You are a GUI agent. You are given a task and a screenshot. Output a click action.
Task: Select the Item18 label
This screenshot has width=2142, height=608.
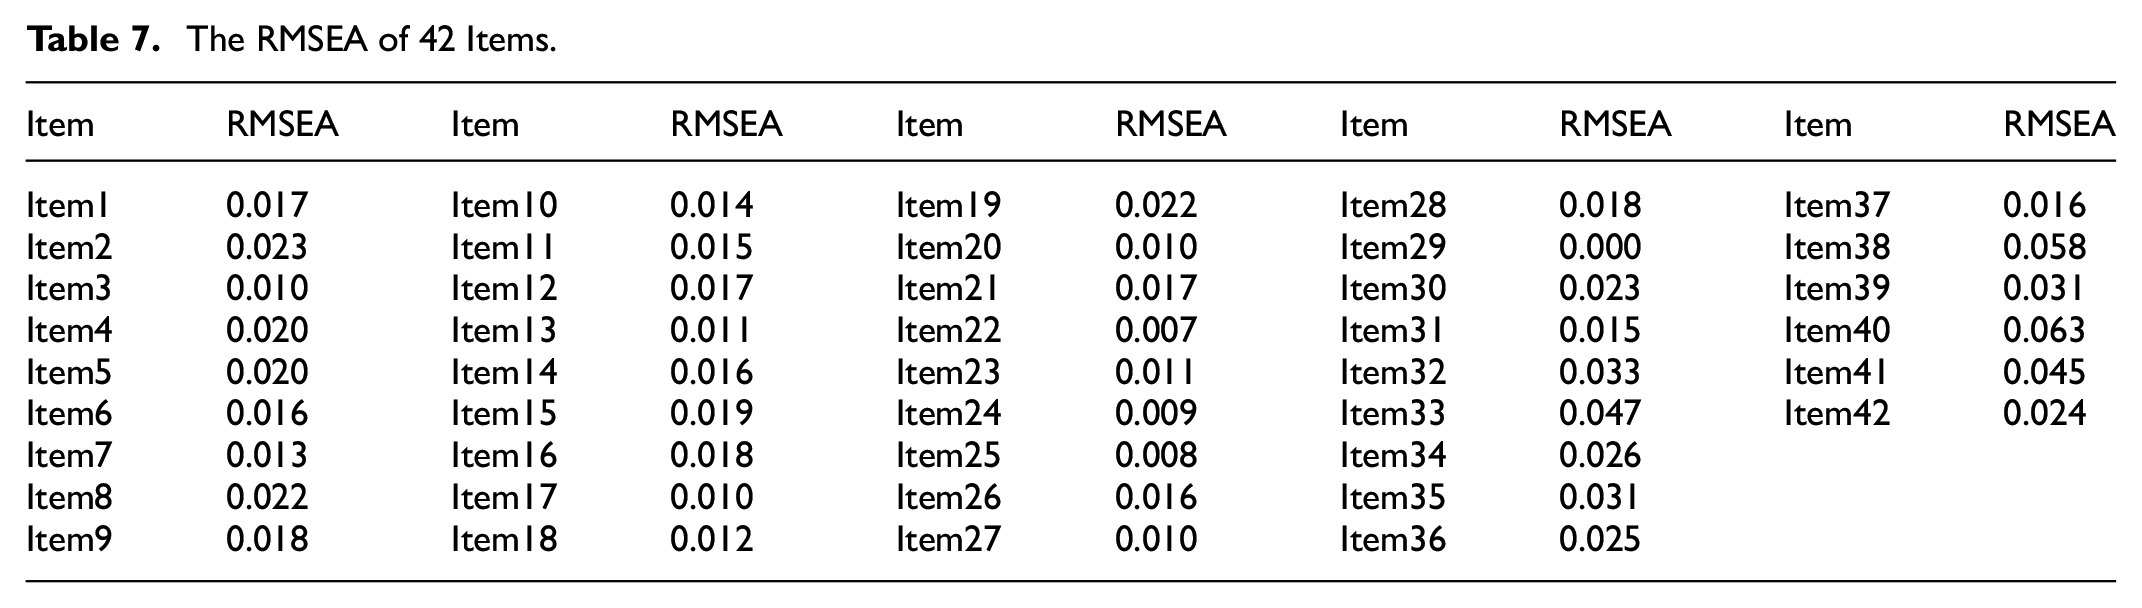click(x=504, y=539)
